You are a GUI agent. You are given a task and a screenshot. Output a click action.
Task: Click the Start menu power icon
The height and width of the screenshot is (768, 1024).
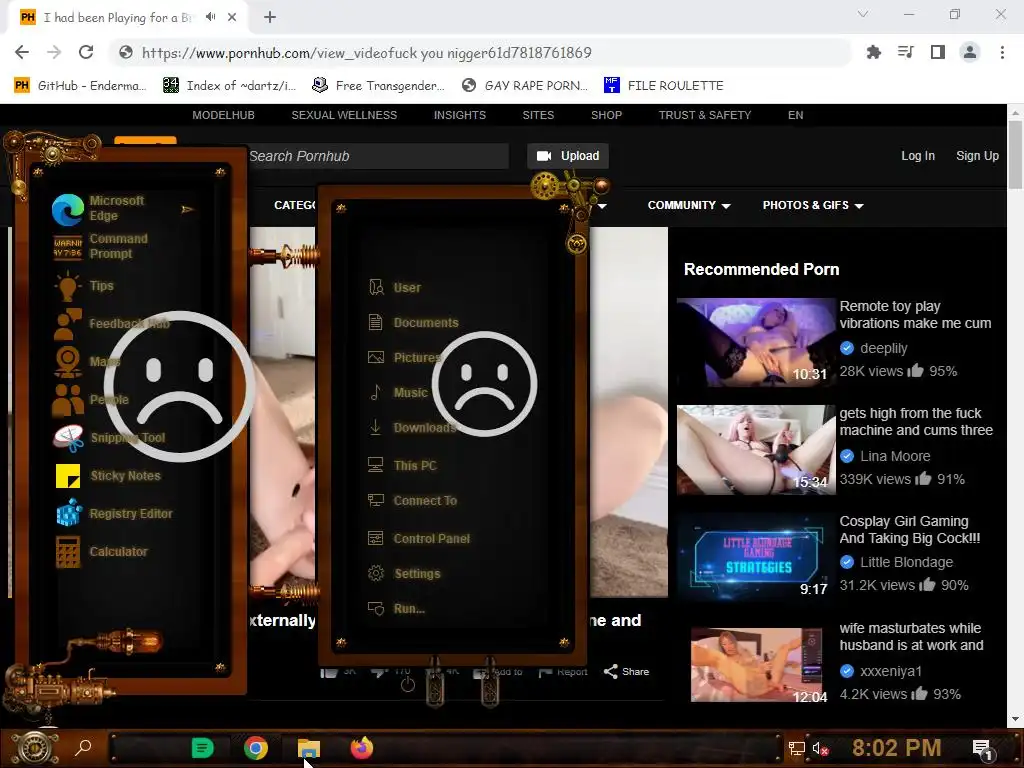click(x=408, y=684)
